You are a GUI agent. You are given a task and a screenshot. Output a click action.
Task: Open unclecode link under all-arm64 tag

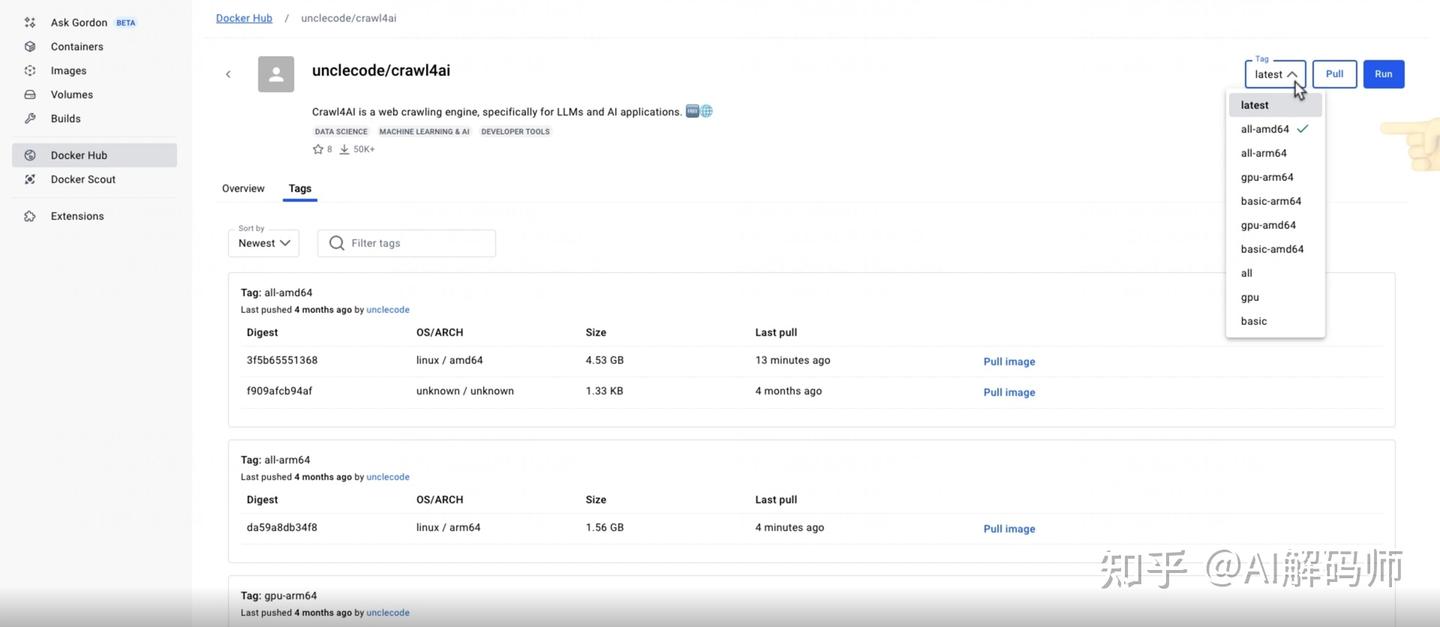pyautogui.click(x=388, y=477)
